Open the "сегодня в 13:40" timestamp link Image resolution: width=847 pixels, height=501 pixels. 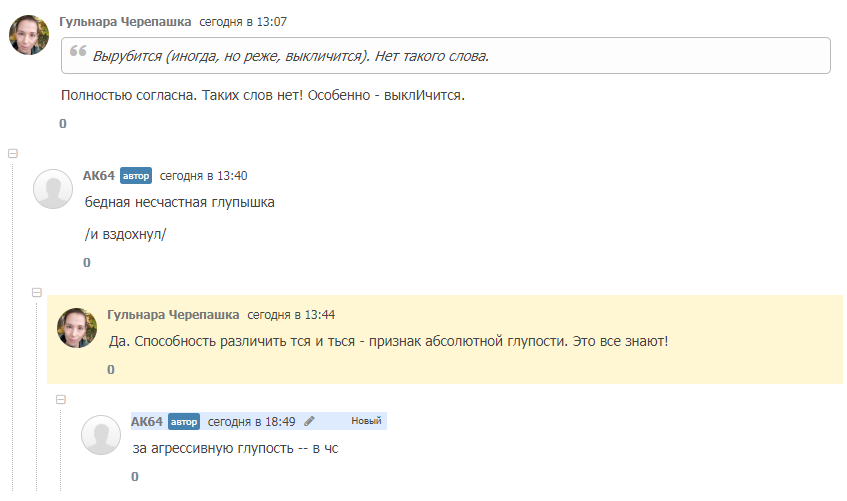203,175
